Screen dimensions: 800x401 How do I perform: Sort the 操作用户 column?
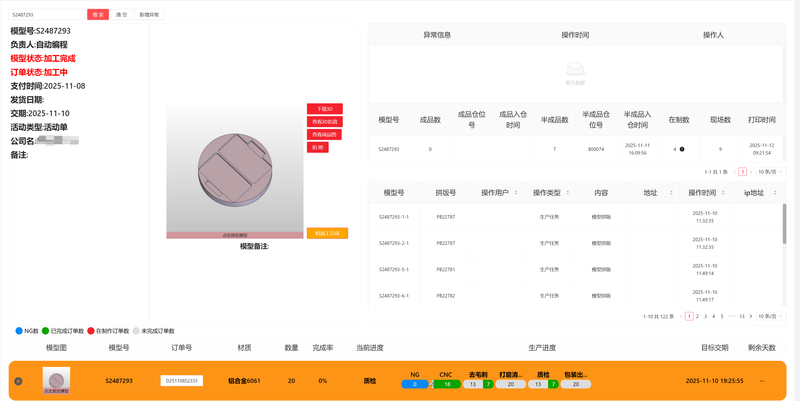(x=516, y=193)
